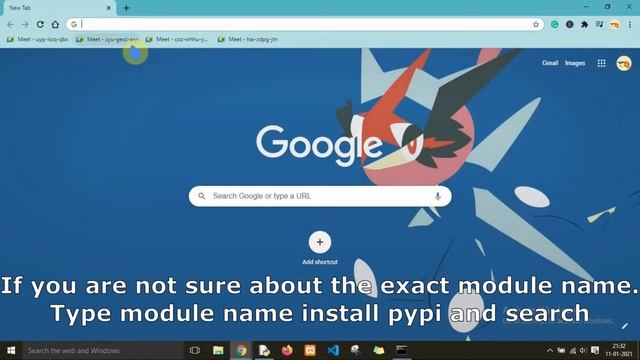The image size is (640, 360).
Task: Open the Grammarly extension icon
Action: pyautogui.click(x=554, y=24)
